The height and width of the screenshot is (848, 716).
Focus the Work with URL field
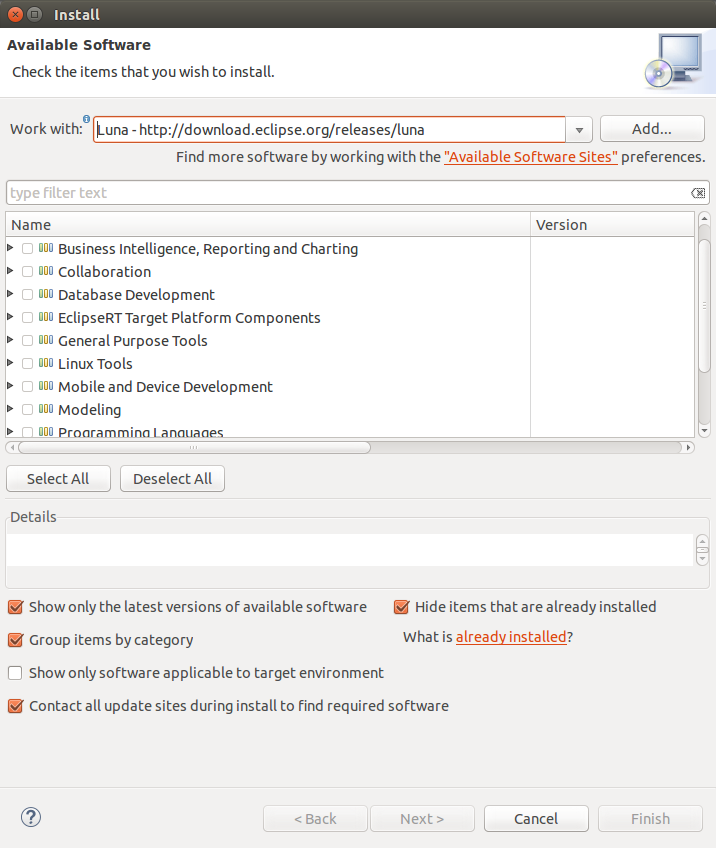[329, 130]
